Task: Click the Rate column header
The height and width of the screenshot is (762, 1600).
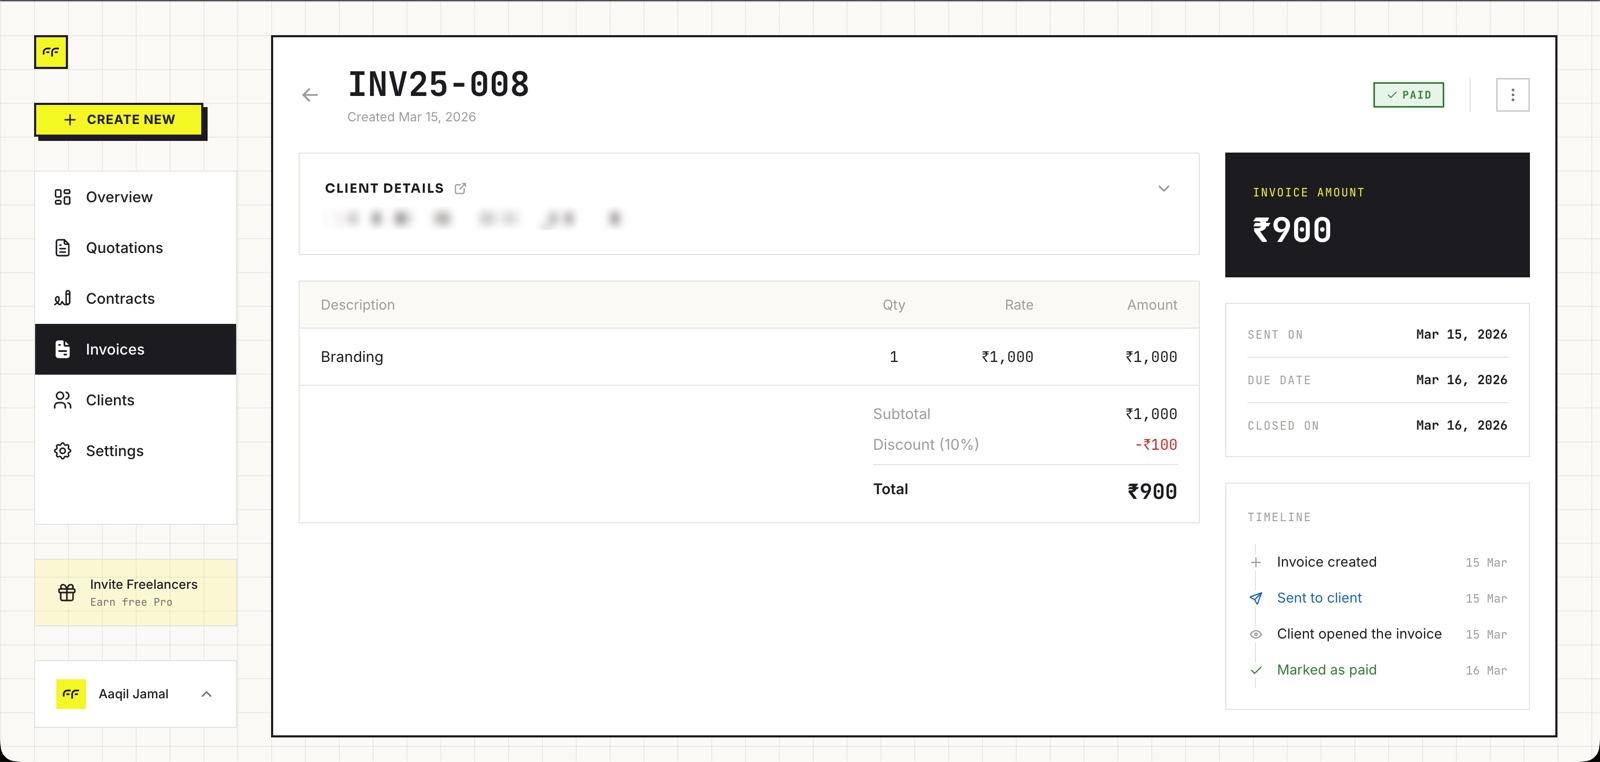Action: point(1019,305)
